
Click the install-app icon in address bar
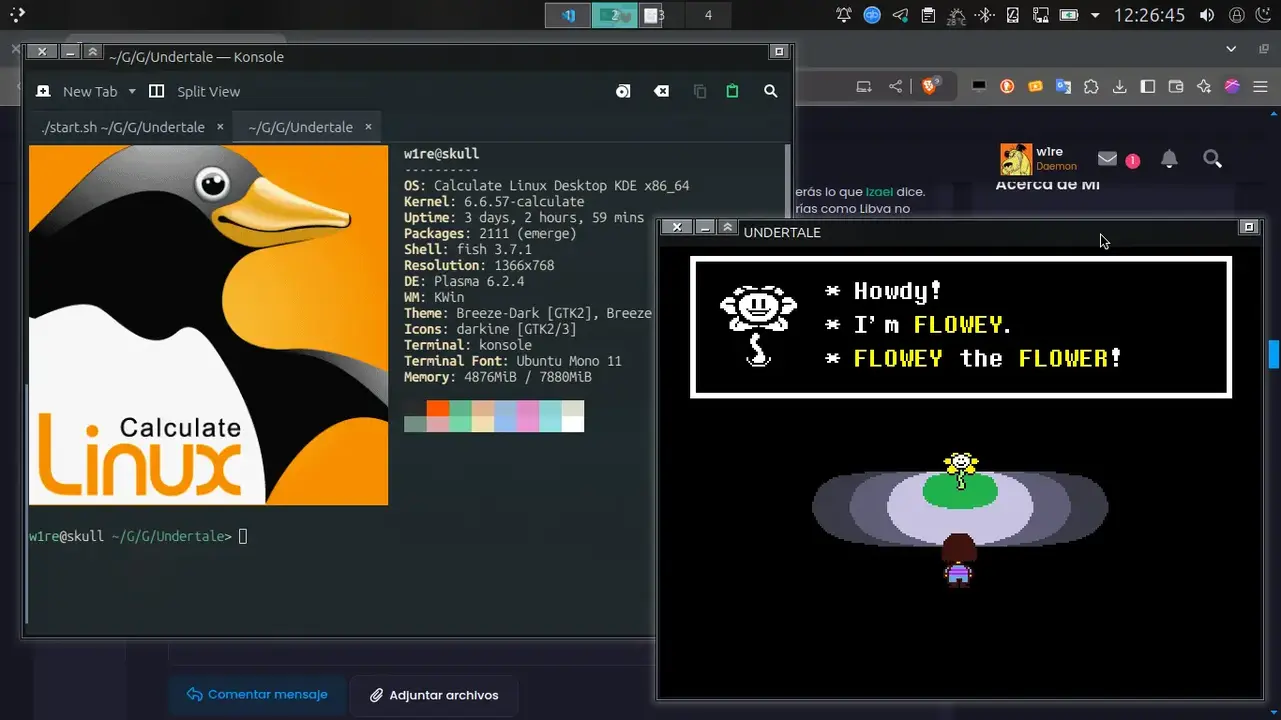coord(864,87)
